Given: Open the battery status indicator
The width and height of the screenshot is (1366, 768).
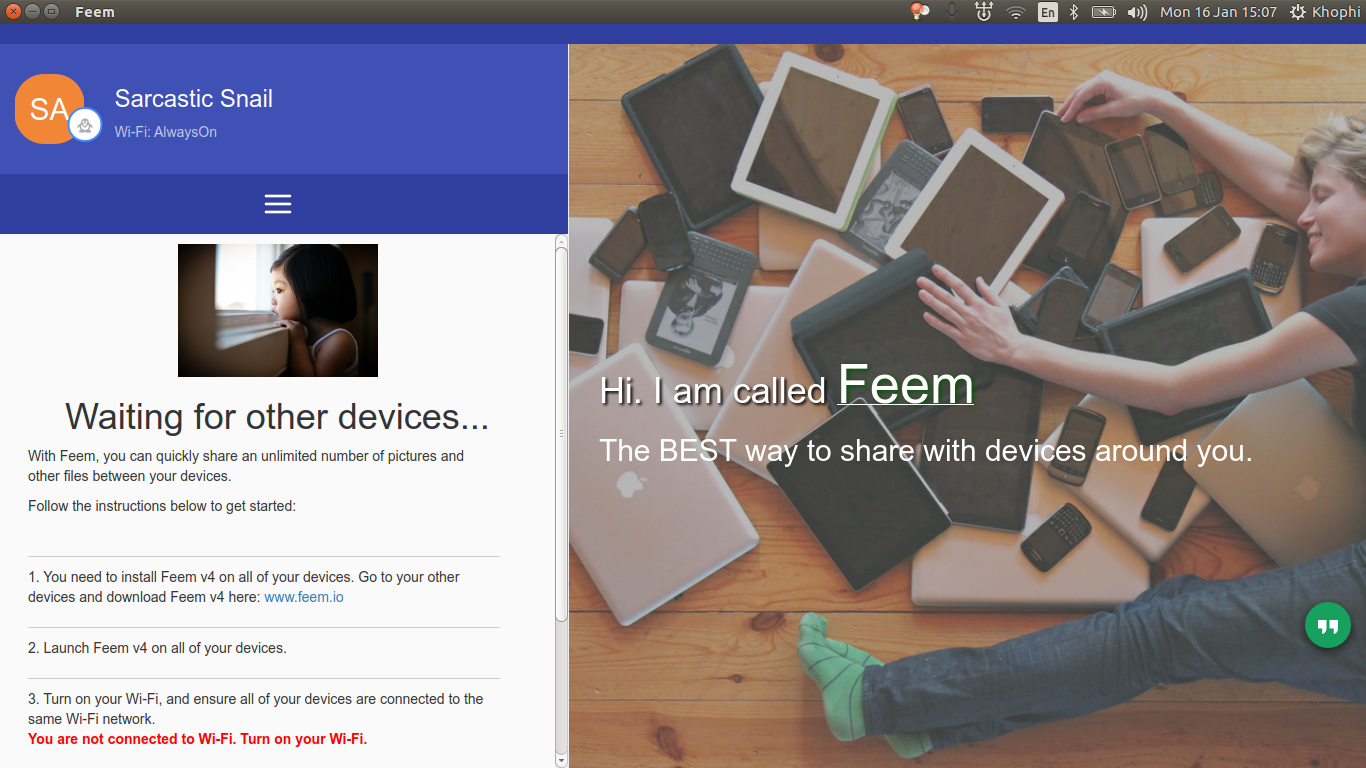Looking at the screenshot, I should 1103,12.
